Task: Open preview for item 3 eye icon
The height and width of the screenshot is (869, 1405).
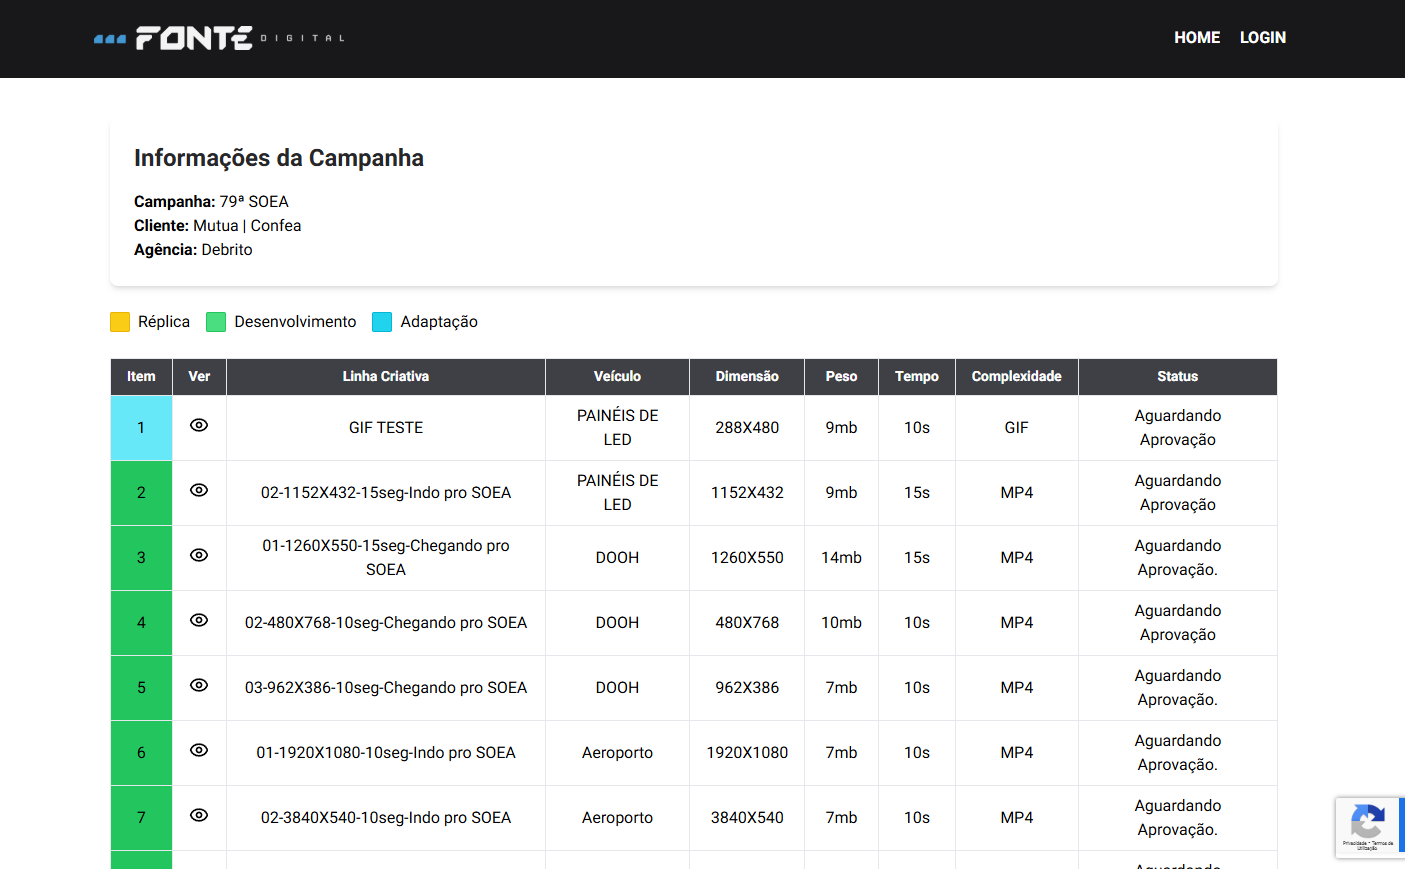Action: (x=199, y=555)
